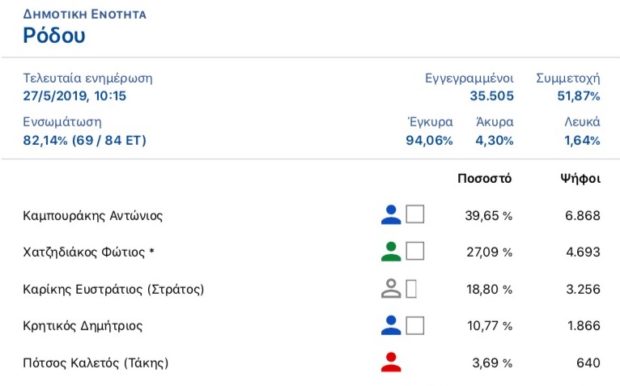Click blue person icon beside Κρητικός Δημήτριος
The image size is (620, 386).
click(391, 325)
